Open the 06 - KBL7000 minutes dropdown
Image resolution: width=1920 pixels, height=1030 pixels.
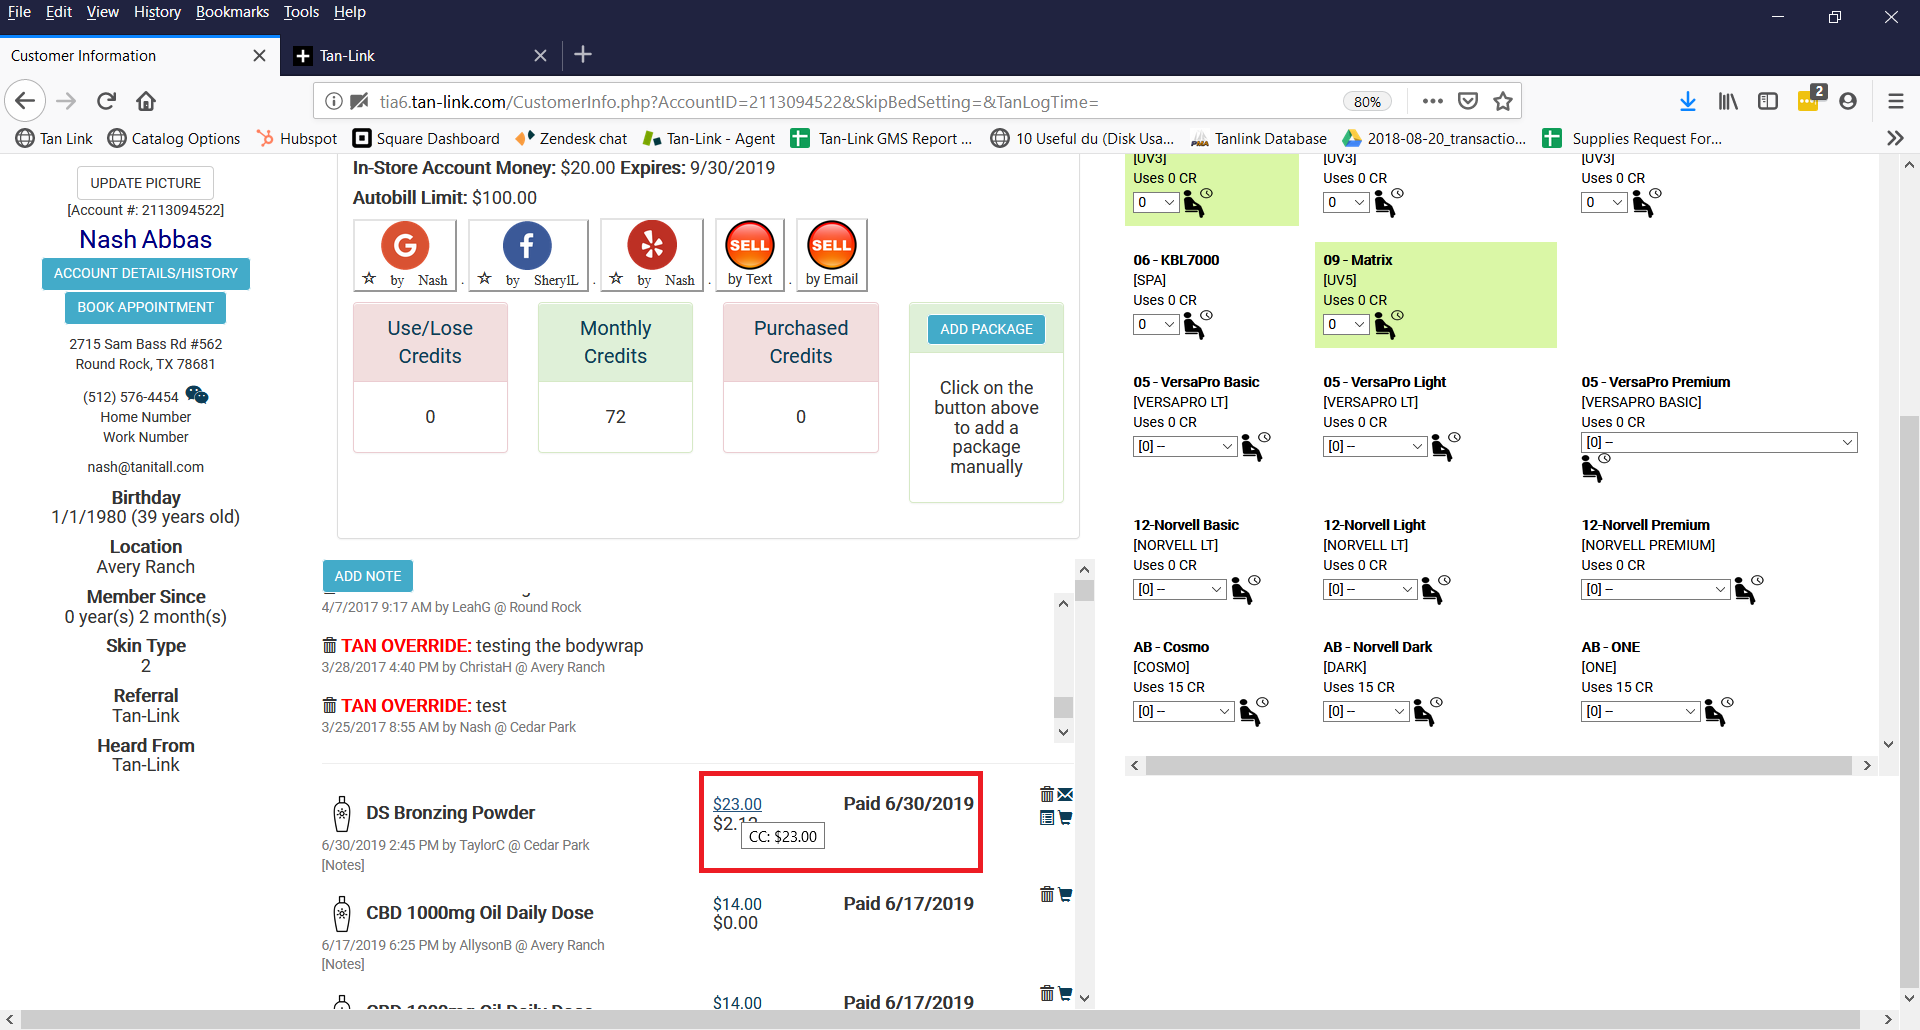(x=1156, y=324)
